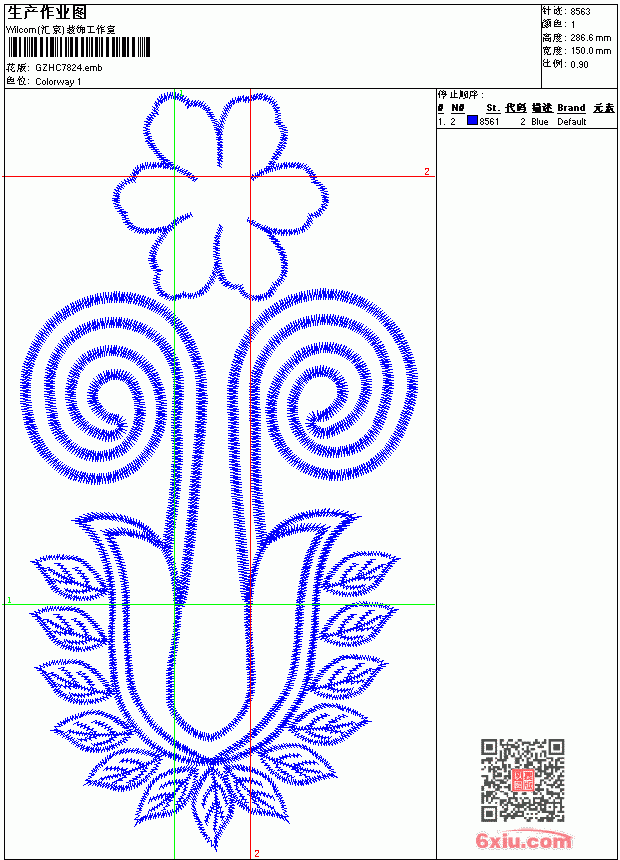Click the barcode under the Wilcom title
This screenshot has height=860, width=620.
78,47
